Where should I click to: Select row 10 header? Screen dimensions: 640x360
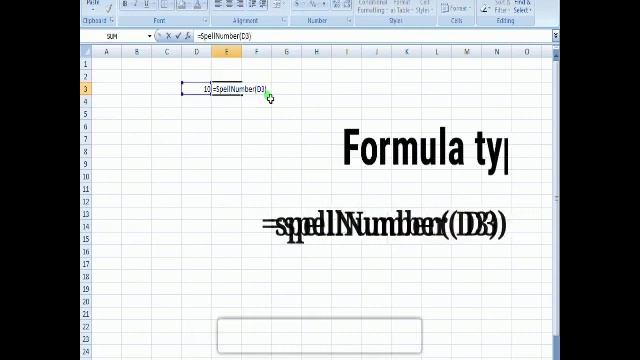[86, 177]
